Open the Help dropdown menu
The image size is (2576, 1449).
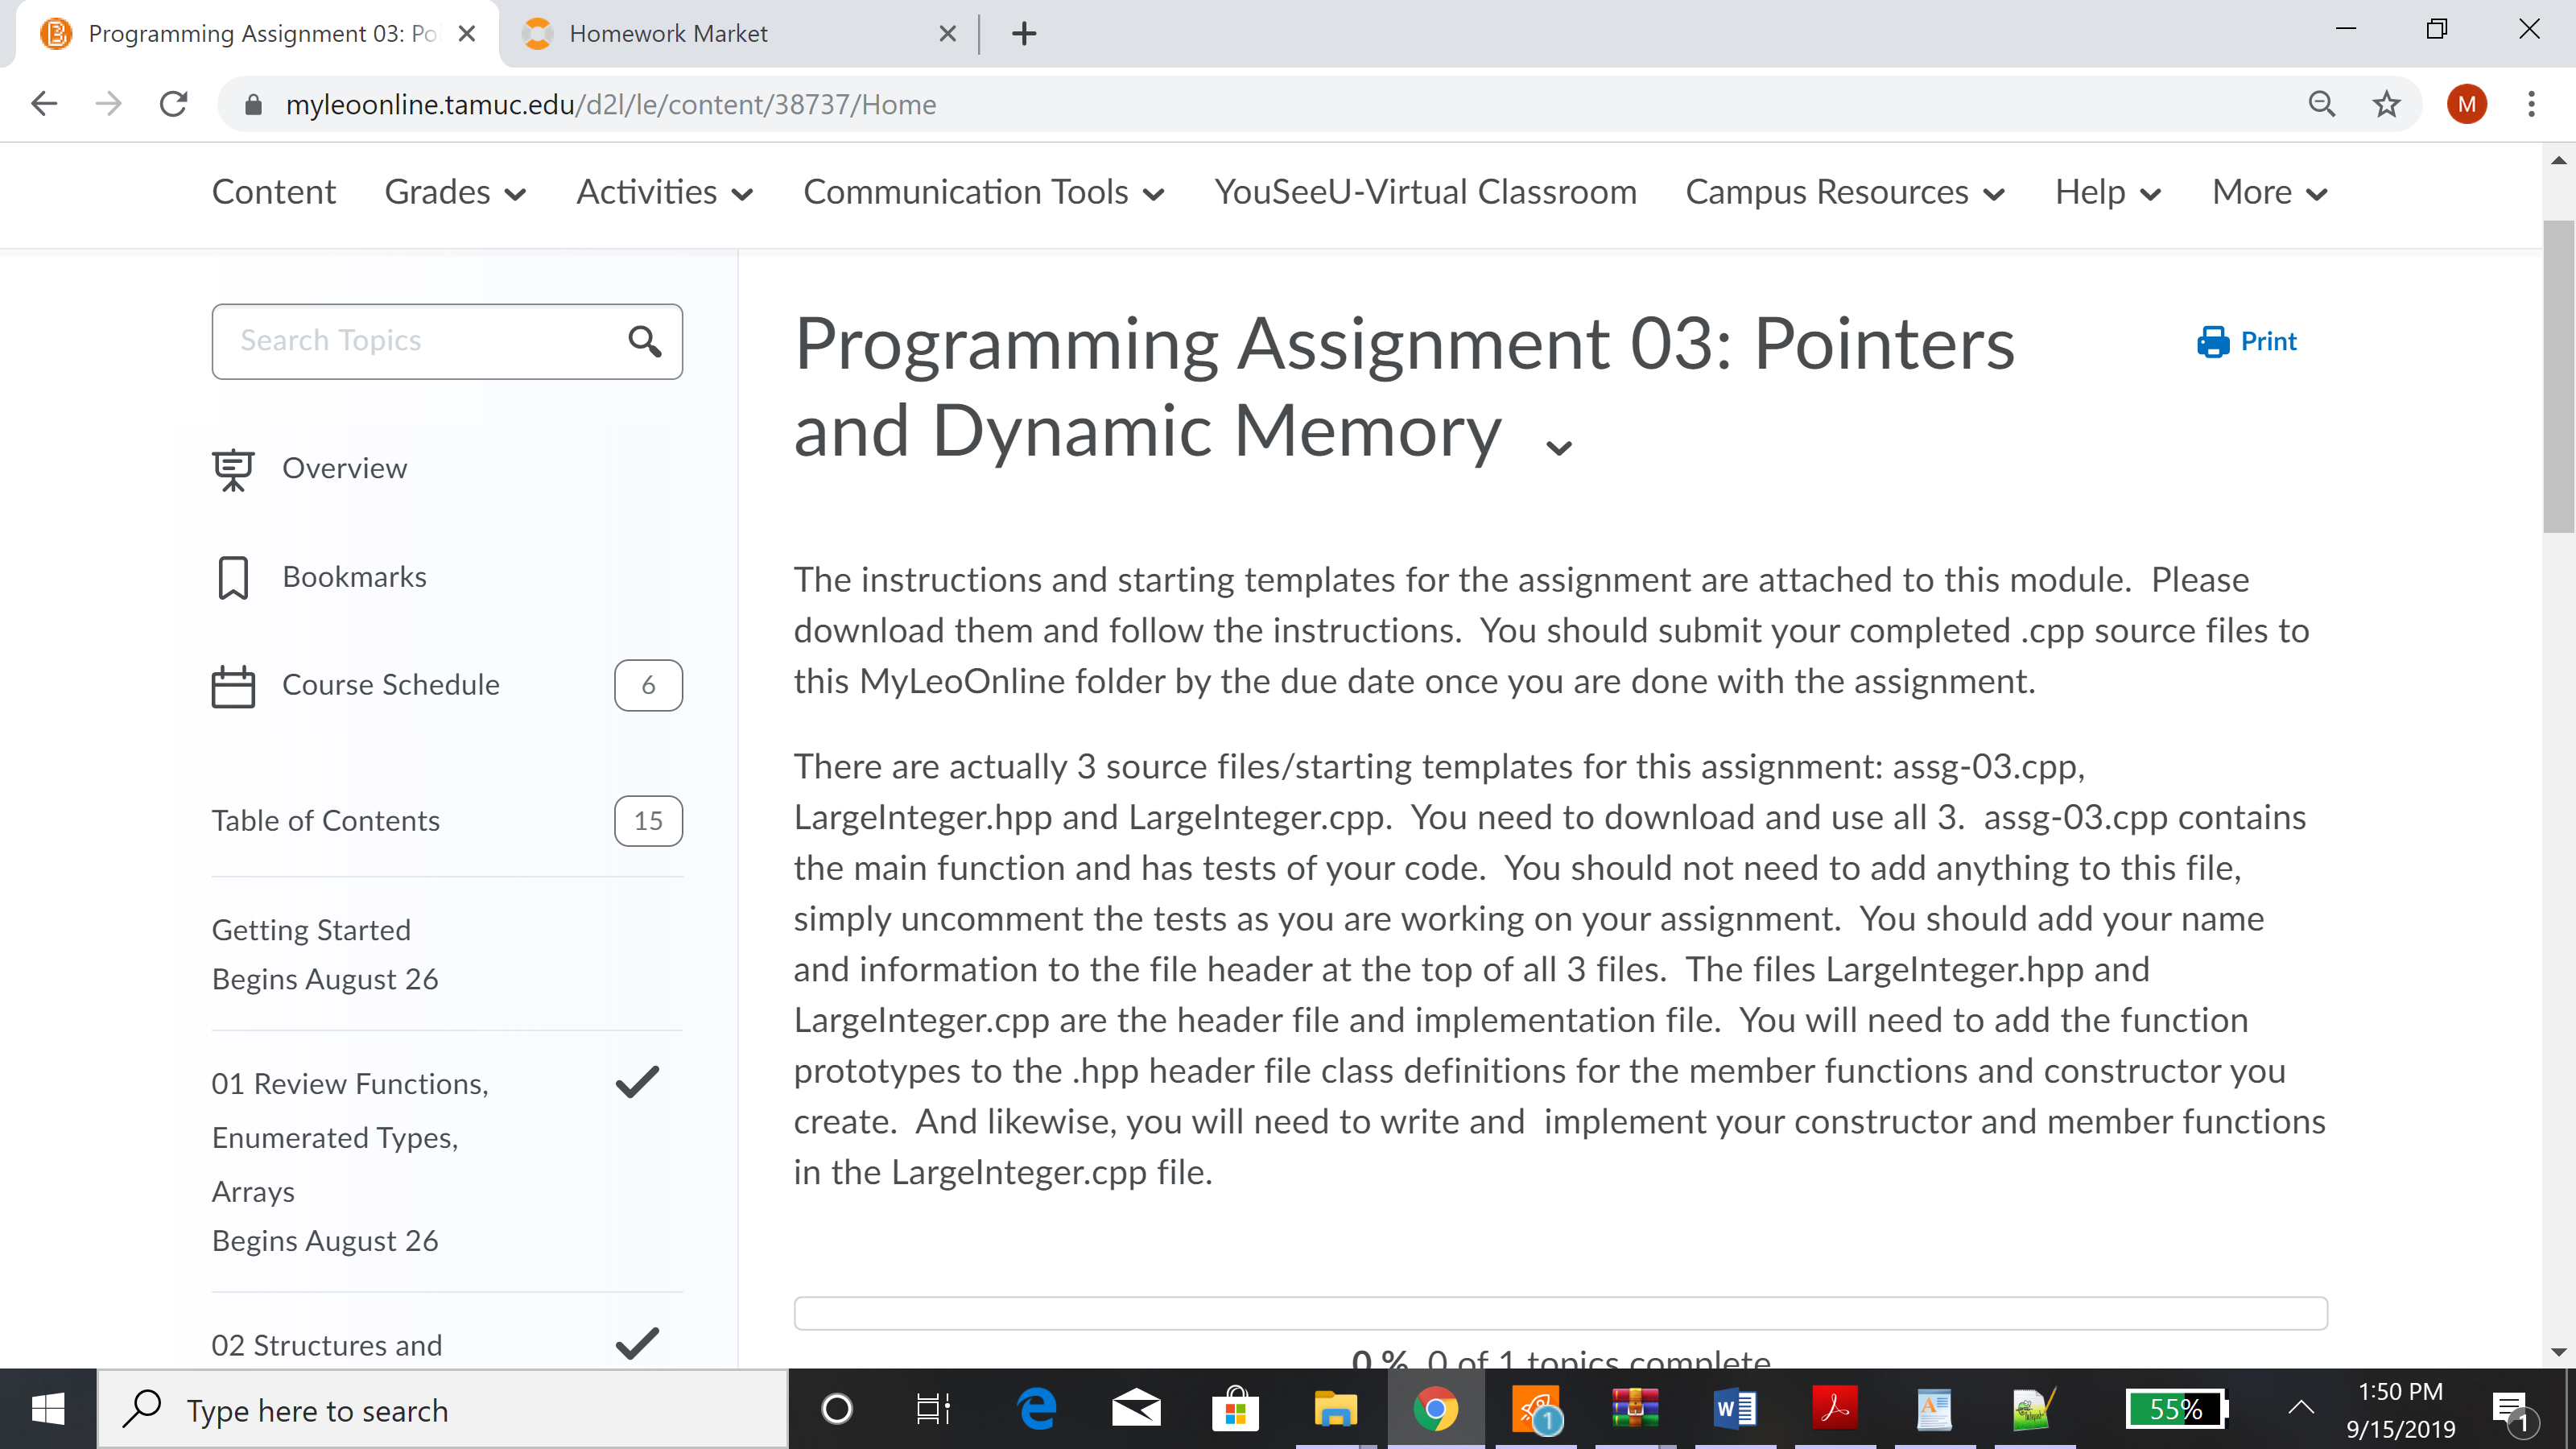coord(2108,192)
